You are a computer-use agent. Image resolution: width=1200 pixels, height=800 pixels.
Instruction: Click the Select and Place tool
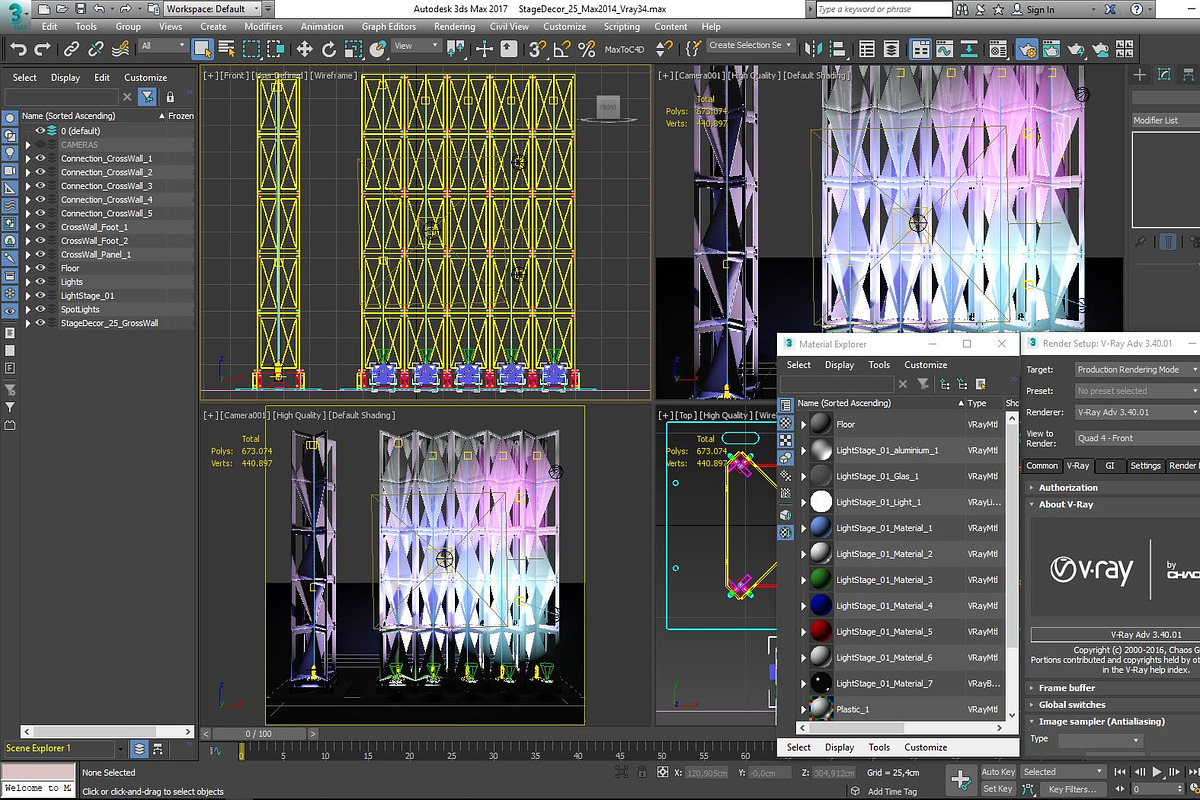point(378,48)
